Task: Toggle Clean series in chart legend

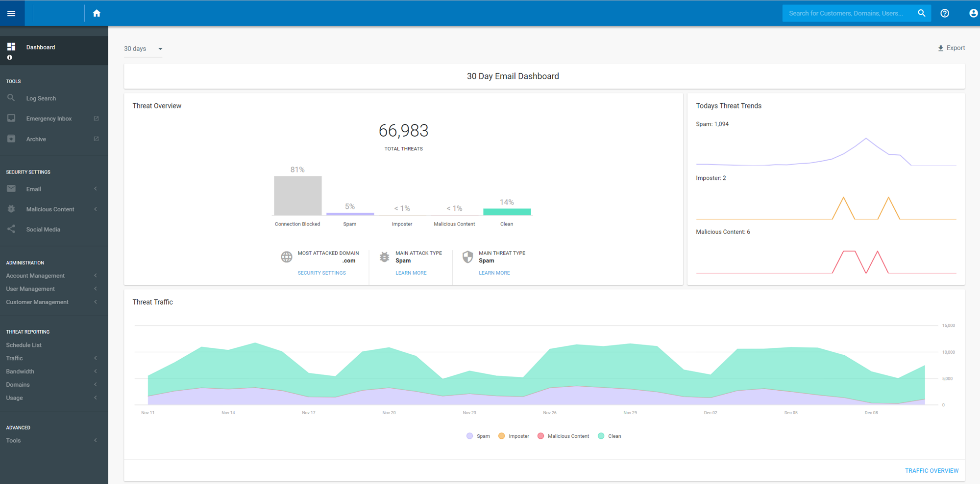Action: 610,436
